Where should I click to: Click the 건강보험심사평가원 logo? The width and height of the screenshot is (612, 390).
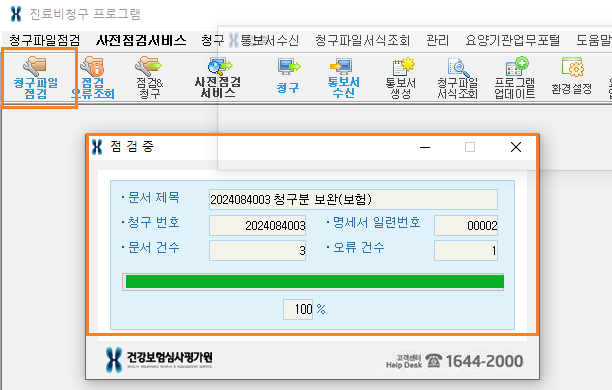159,360
